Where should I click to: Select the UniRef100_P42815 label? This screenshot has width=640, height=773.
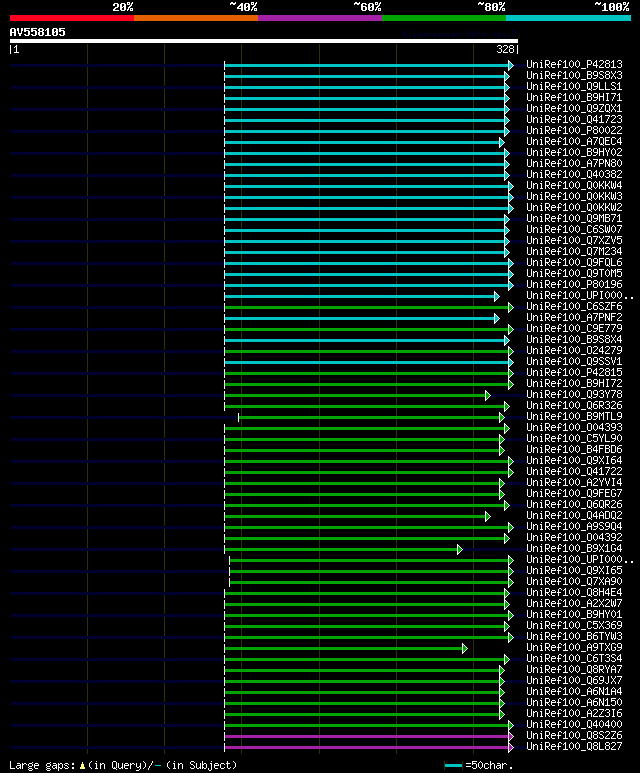[x=574, y=373]
